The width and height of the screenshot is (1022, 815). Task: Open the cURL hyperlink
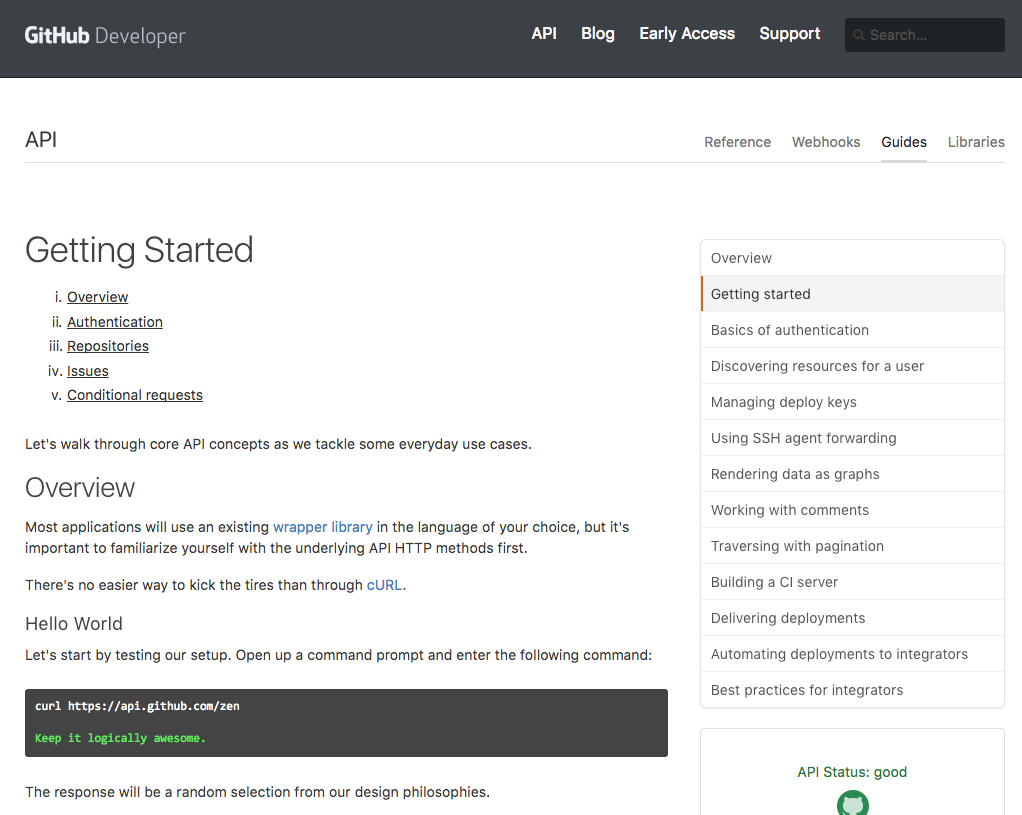tap(384, 585)
